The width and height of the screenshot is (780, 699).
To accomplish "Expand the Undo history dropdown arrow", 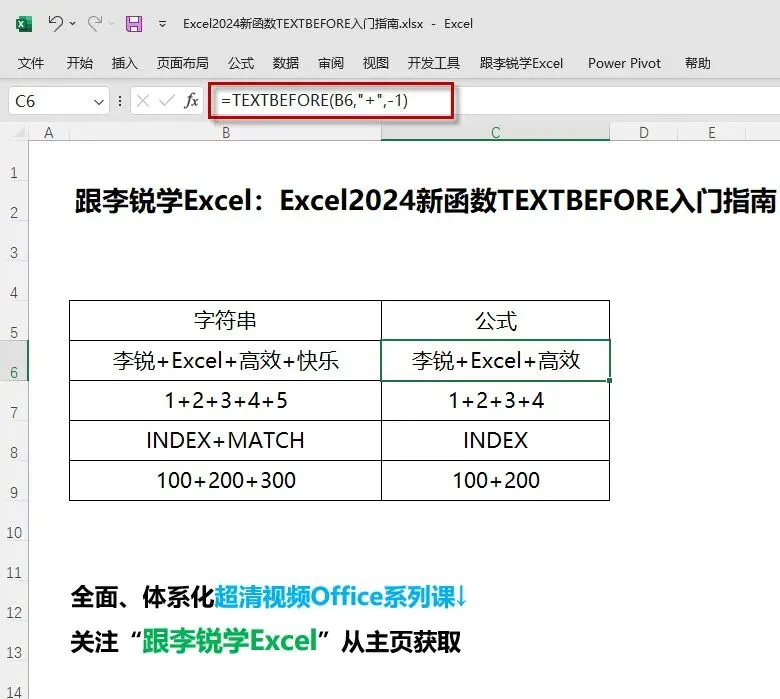I will point(73,23).
